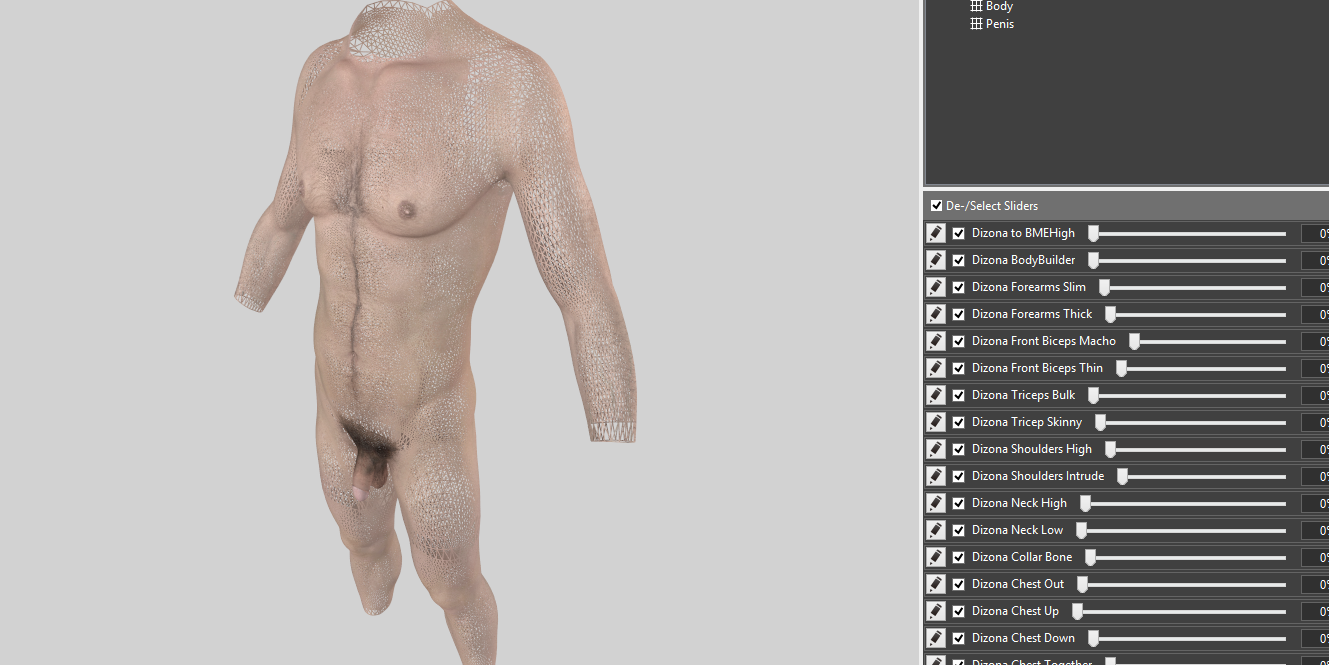Click the Dizona Shoulders Intrude slider handle
Image resolution: width=1329 pixels, height=665 pixels.
pos(1122,476)
